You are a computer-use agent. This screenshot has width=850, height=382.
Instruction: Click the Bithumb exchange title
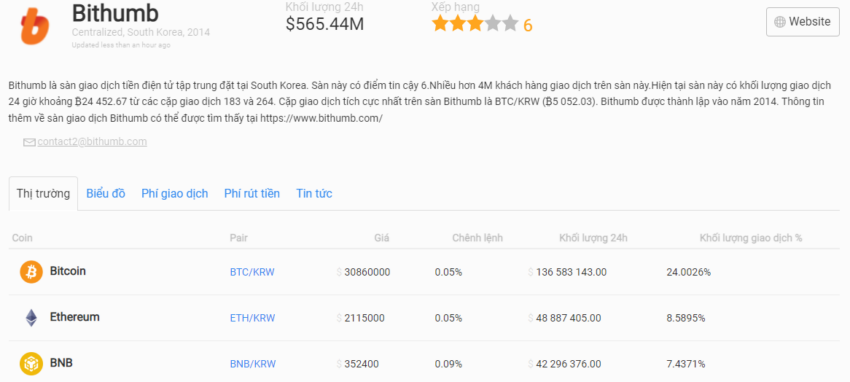pyautogui.click(x=115, y=13)
